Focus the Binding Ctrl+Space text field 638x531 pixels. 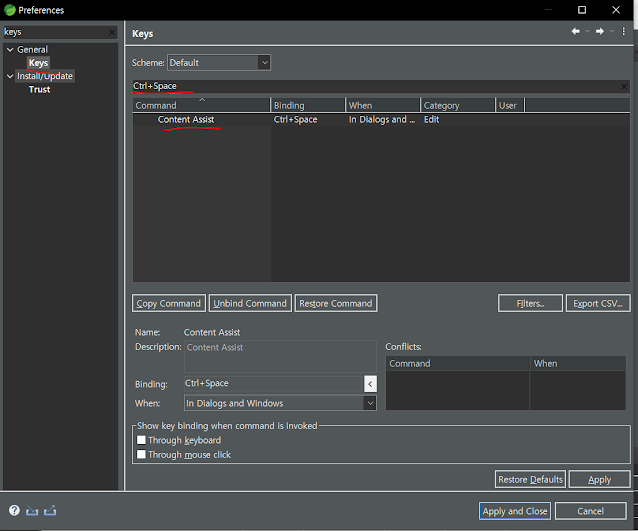click(273, 383)
